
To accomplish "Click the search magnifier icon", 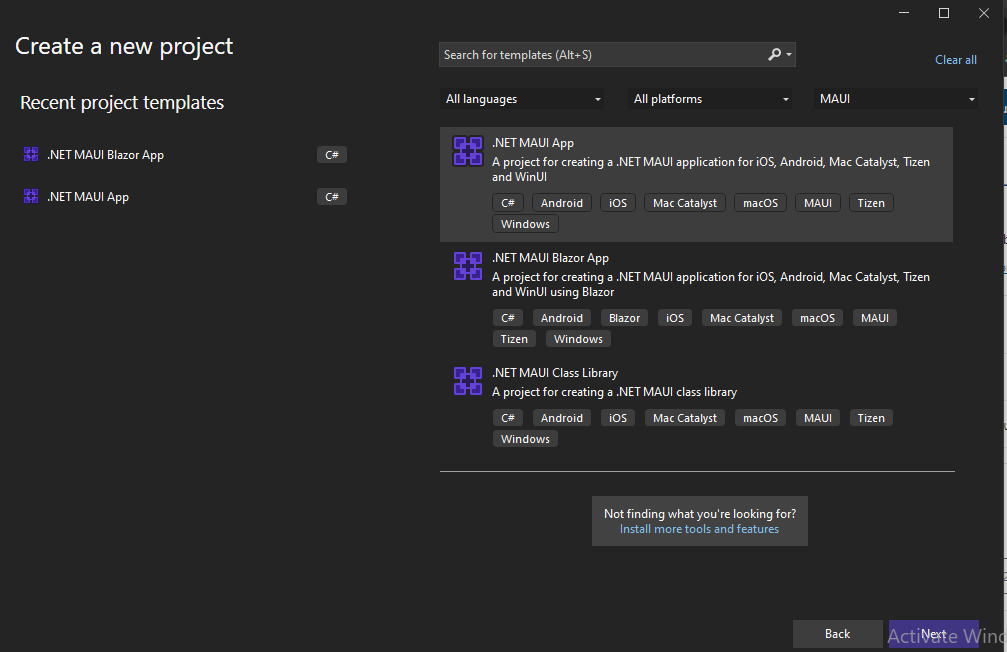I will pyautogui.click(x=775, y=55).
